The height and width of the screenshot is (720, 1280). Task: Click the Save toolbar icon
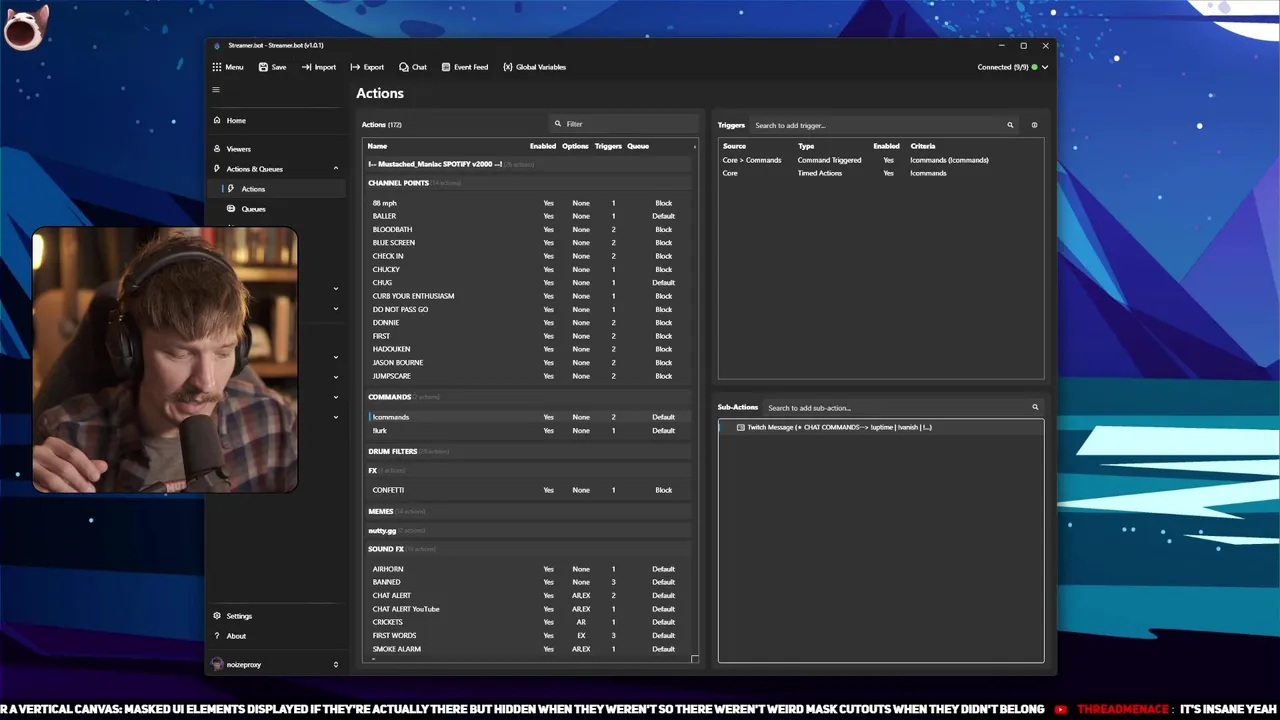click(x=263, y=67)
